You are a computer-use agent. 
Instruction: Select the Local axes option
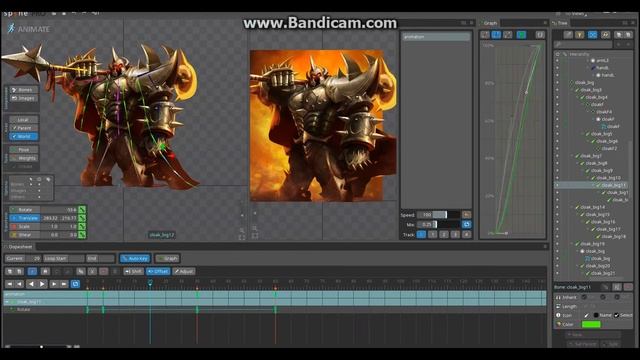(x=24, y=120)
